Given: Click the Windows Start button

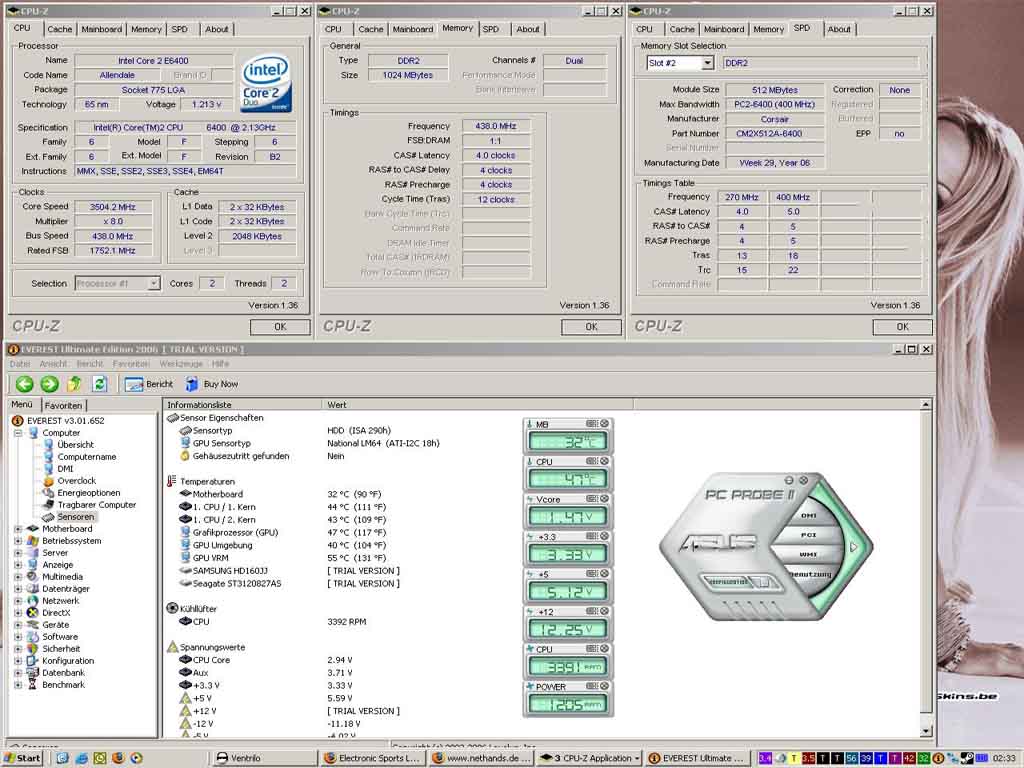Looking at the screenshot, I should click(23, 758).
